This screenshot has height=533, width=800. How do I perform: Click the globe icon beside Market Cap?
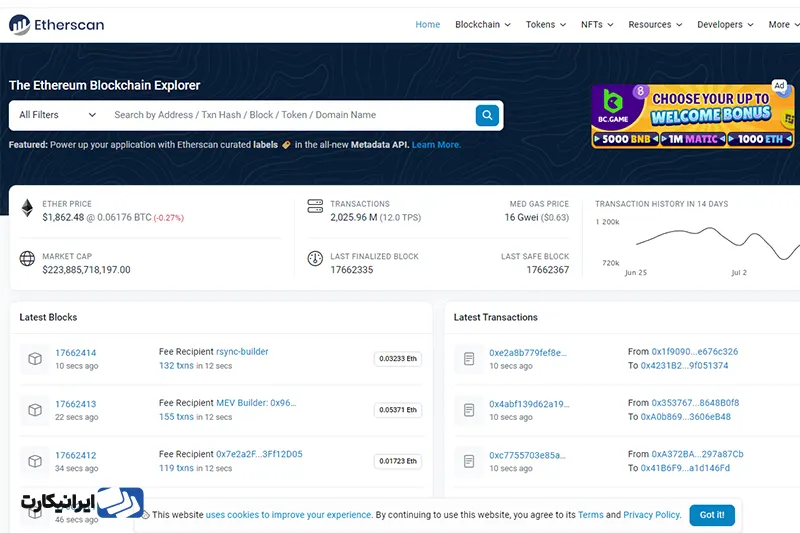click(27, 259)
